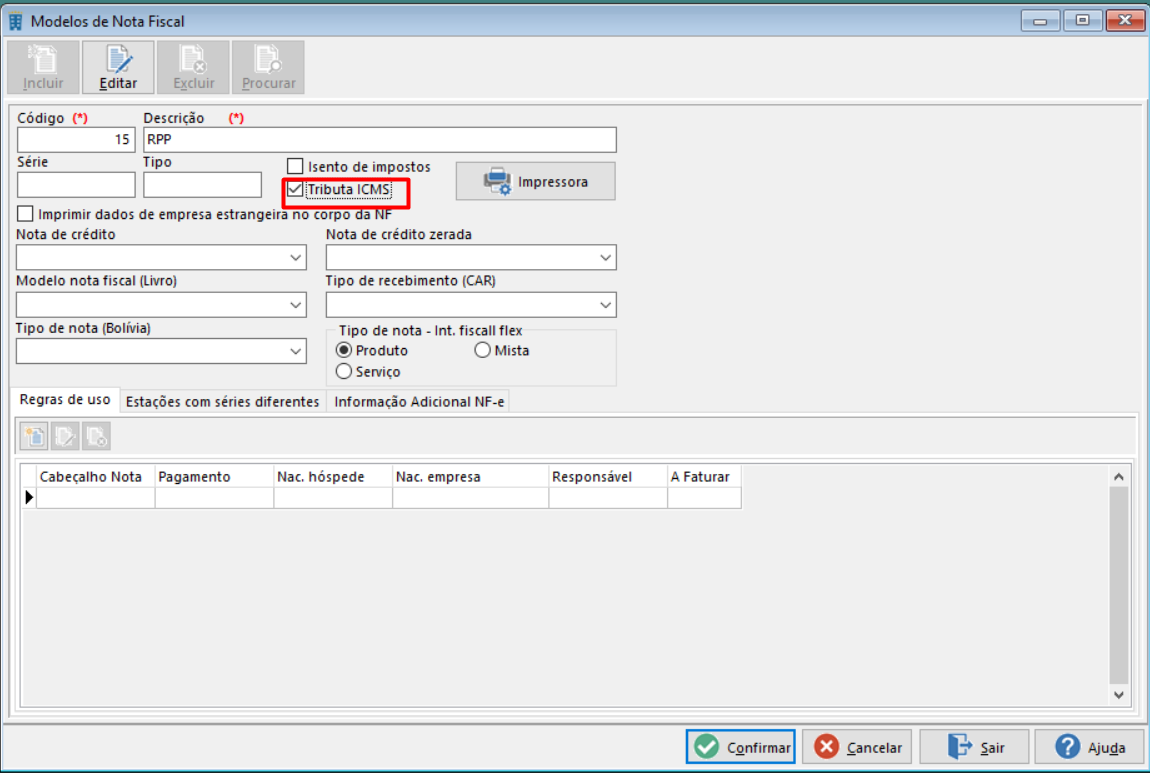Image resolution: width=1150 pixels, height=773 pixels.
Task: Select the Mista radio button
Action: pyautogui.click(x=482, y=351)
